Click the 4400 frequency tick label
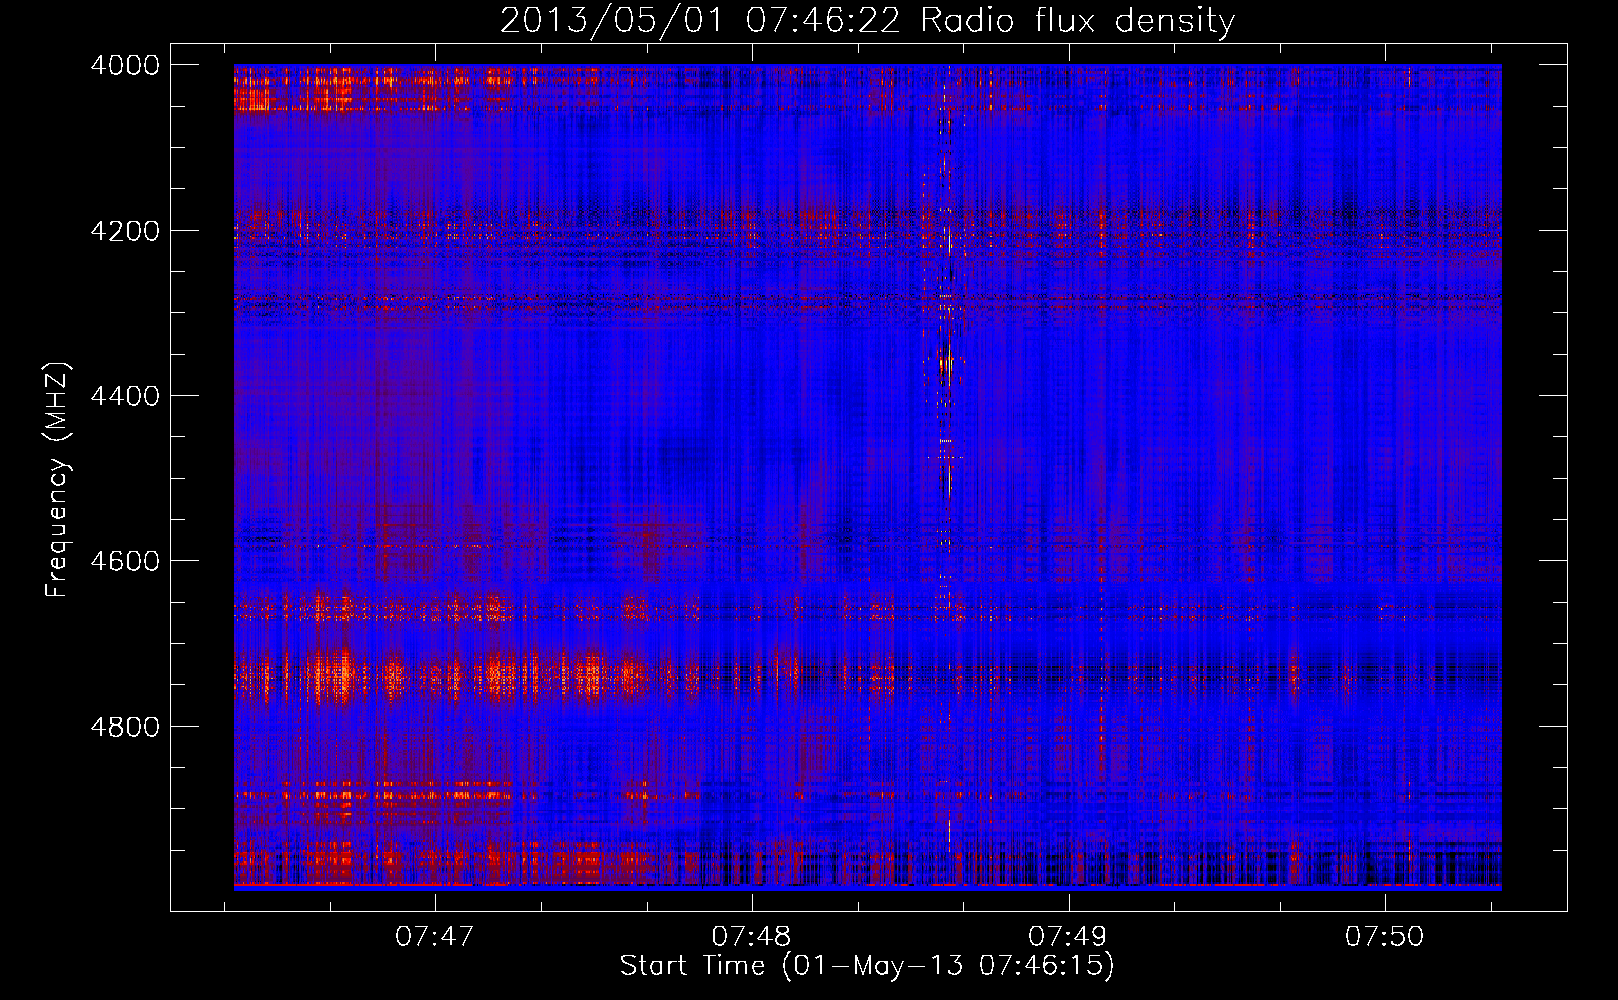This screenshot has height=1000, width=1618. pos(125,396)
